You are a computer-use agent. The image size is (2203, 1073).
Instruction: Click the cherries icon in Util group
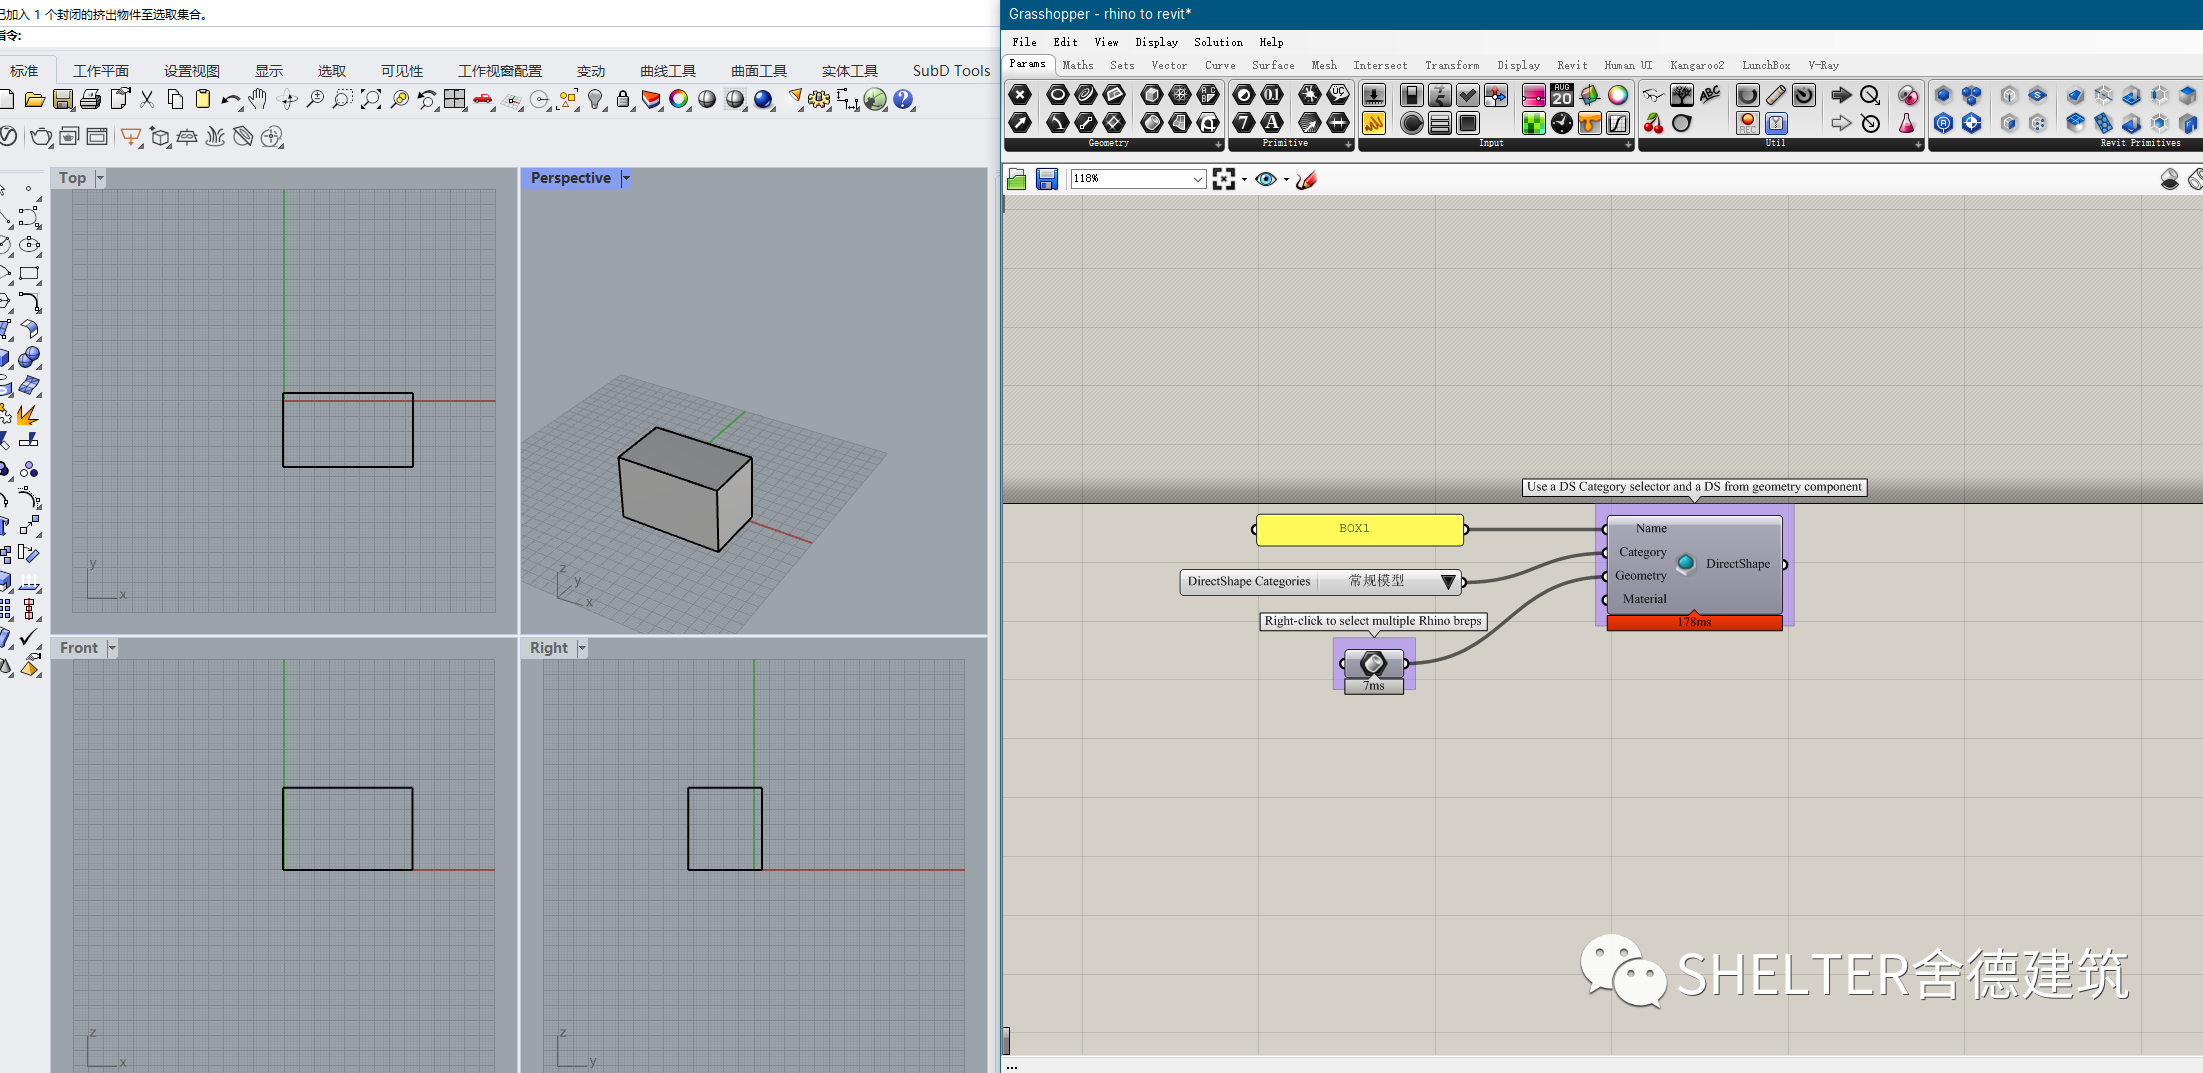coord(1654,123)
